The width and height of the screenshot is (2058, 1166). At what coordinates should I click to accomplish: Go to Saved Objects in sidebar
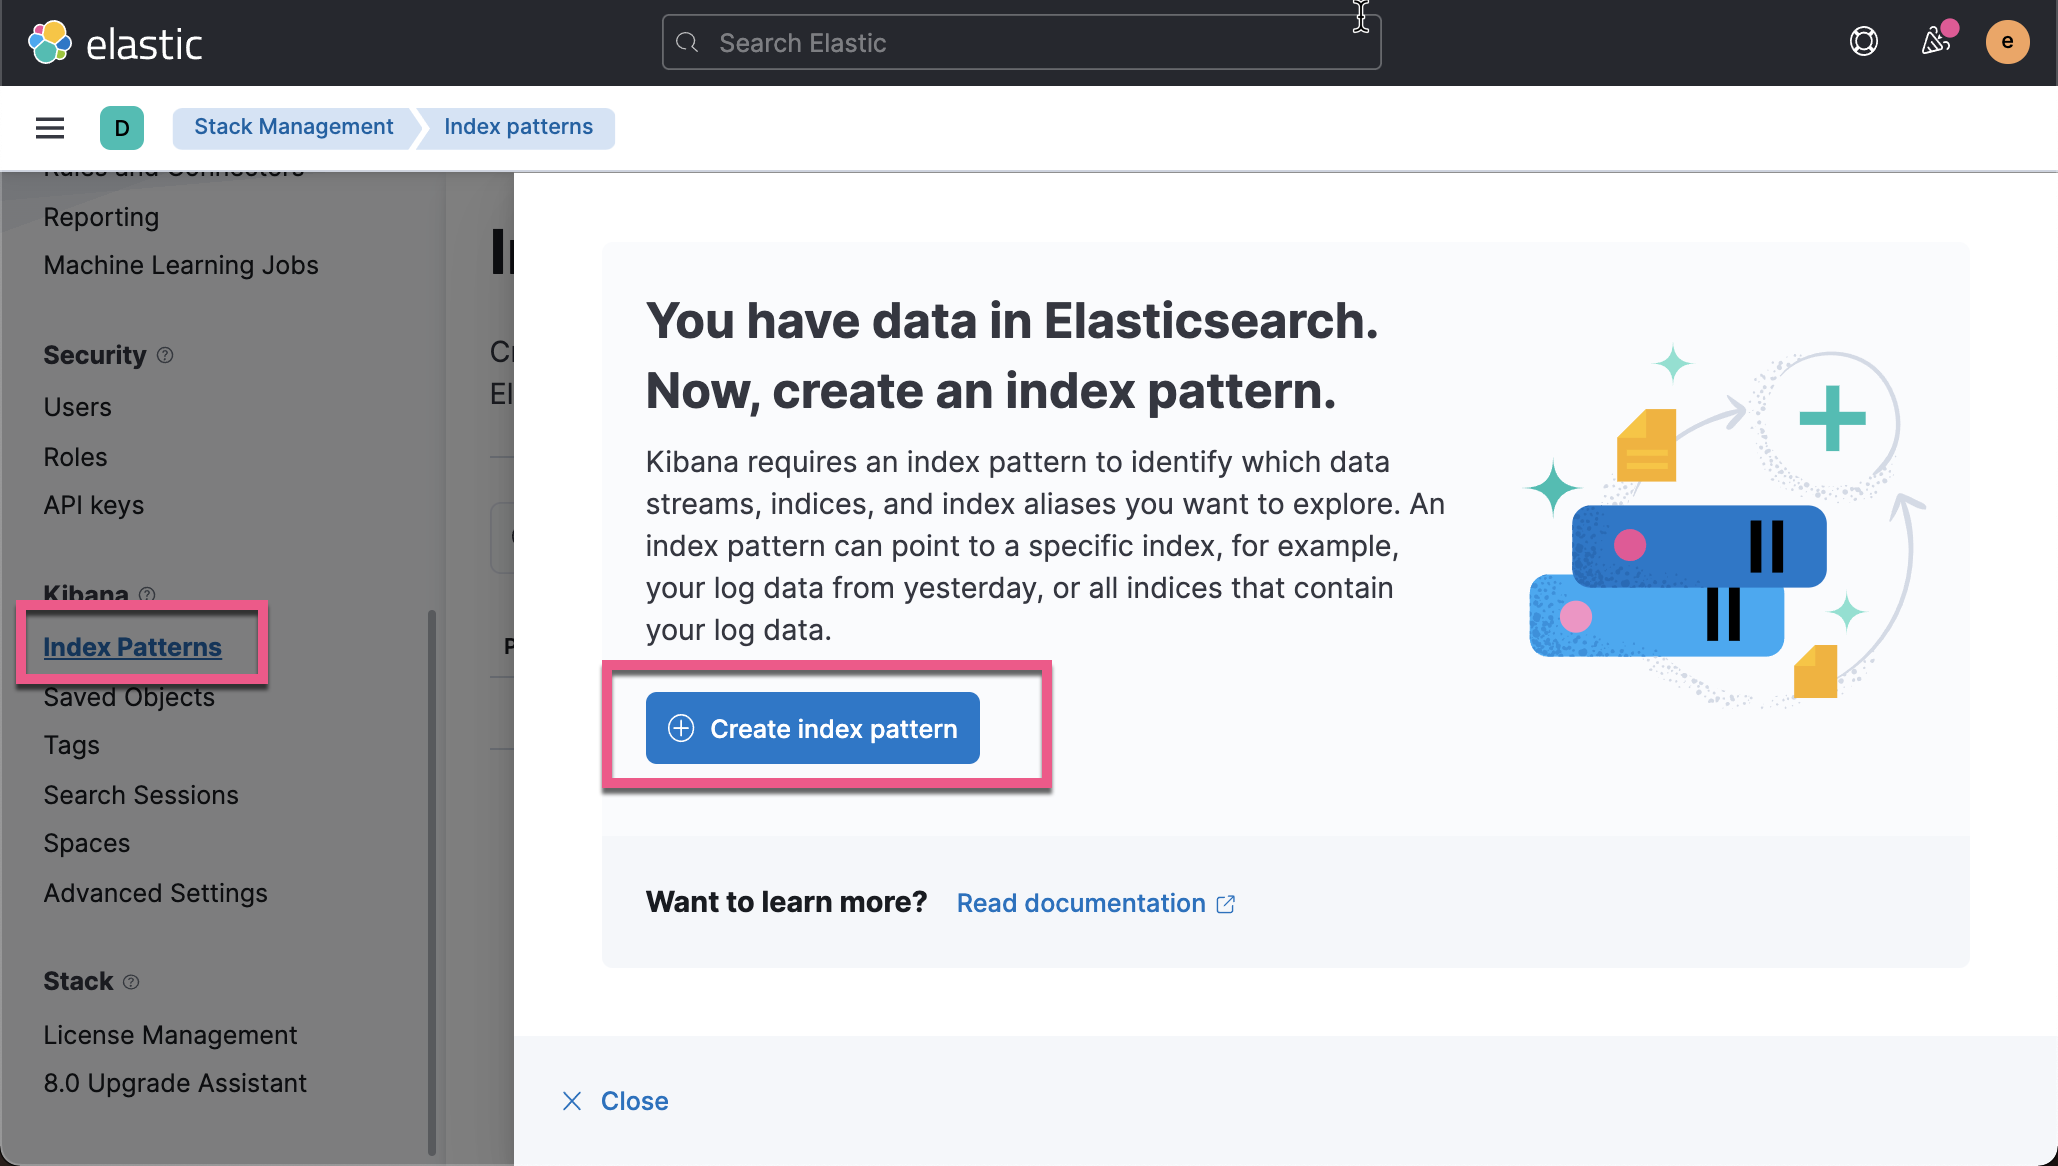point(129,697)
